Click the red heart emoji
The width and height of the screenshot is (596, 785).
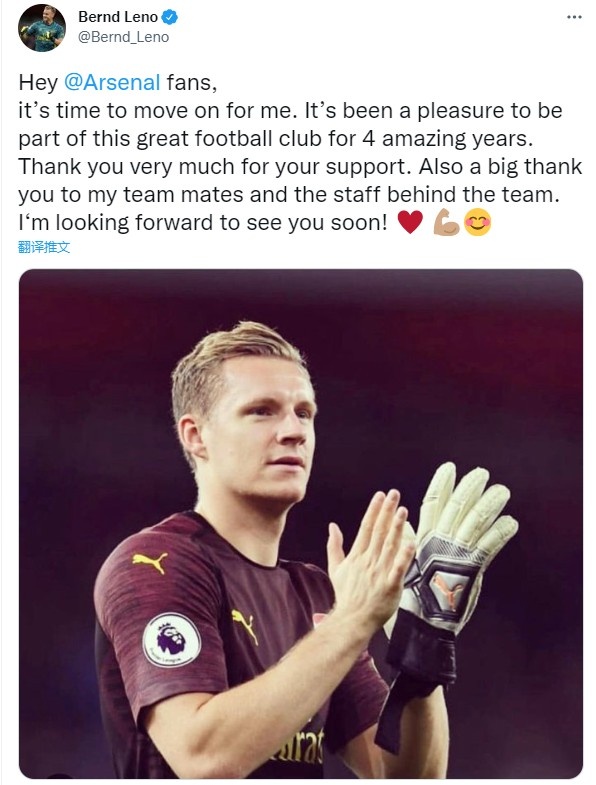click(410, 222)
